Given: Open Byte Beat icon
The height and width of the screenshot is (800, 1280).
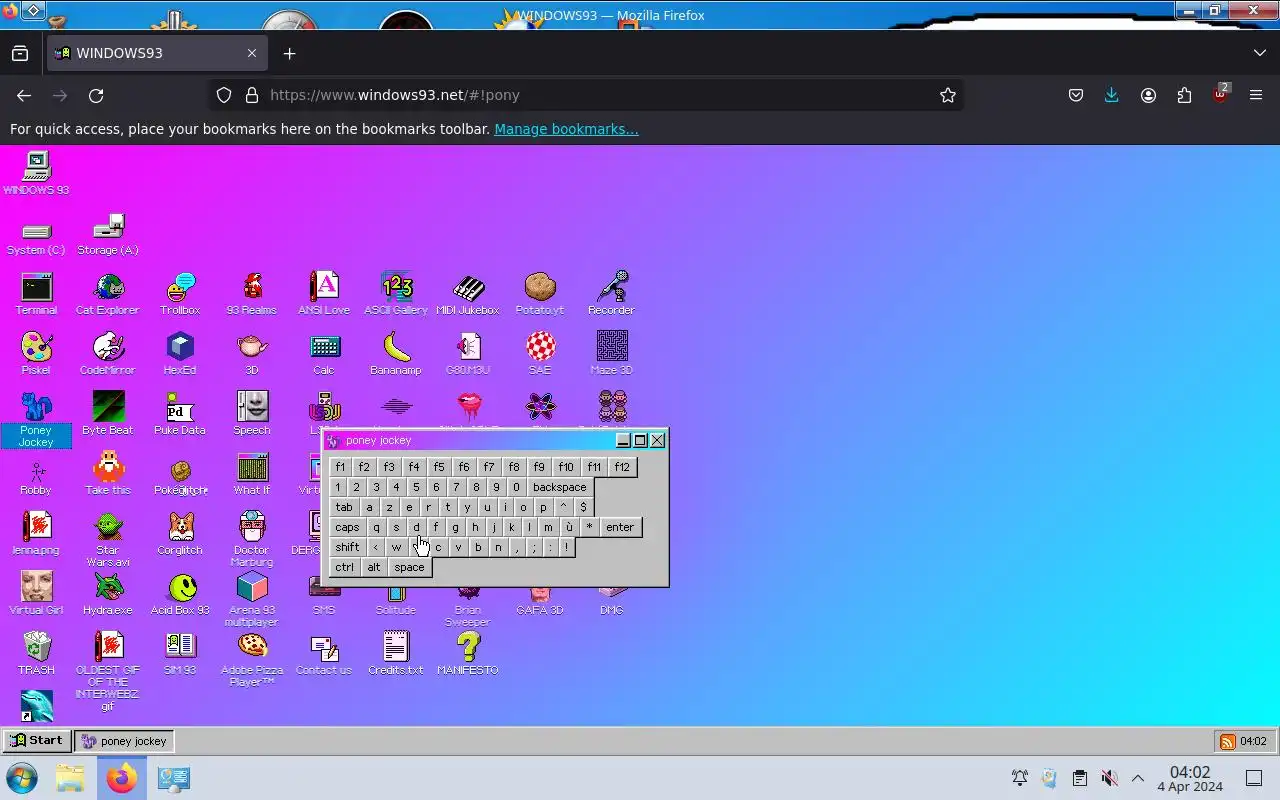Looking at the screenshot, I should point(108,413).
